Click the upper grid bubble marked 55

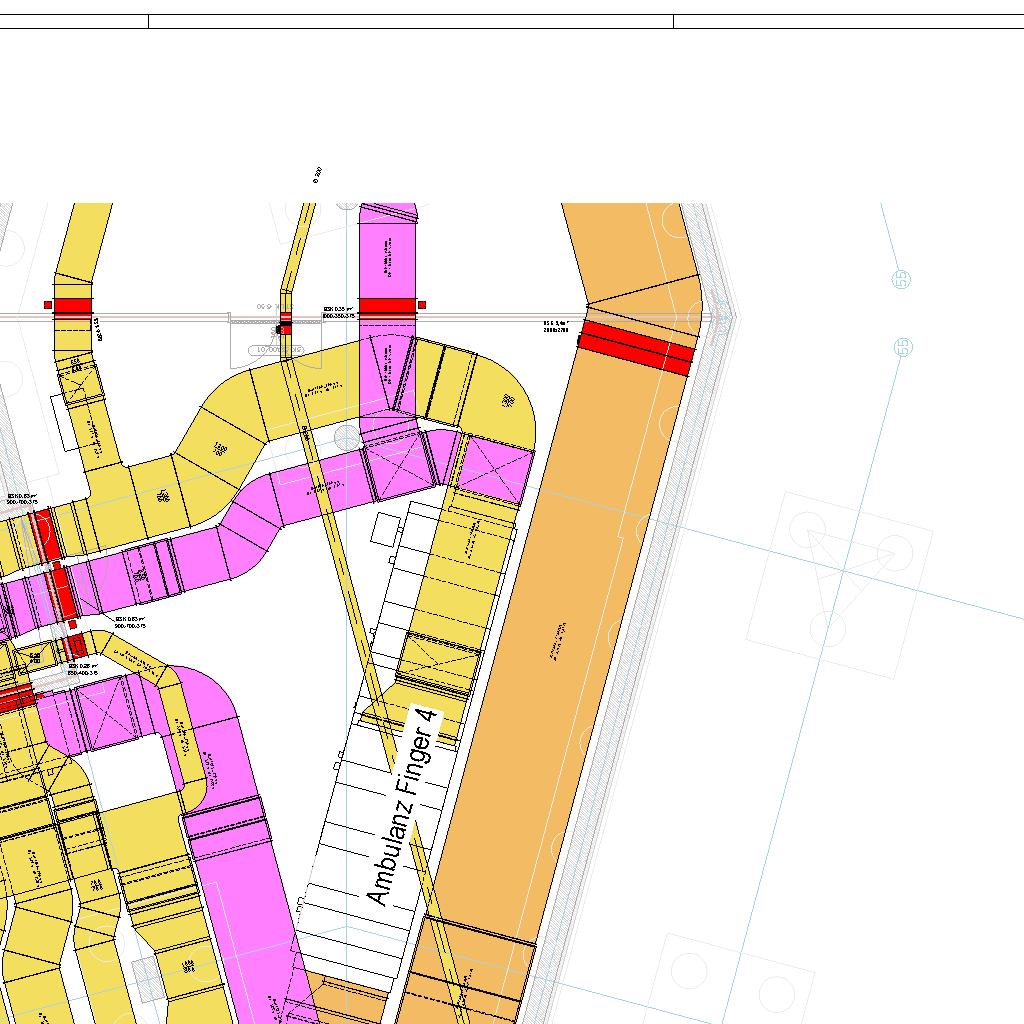pos(902,279)
